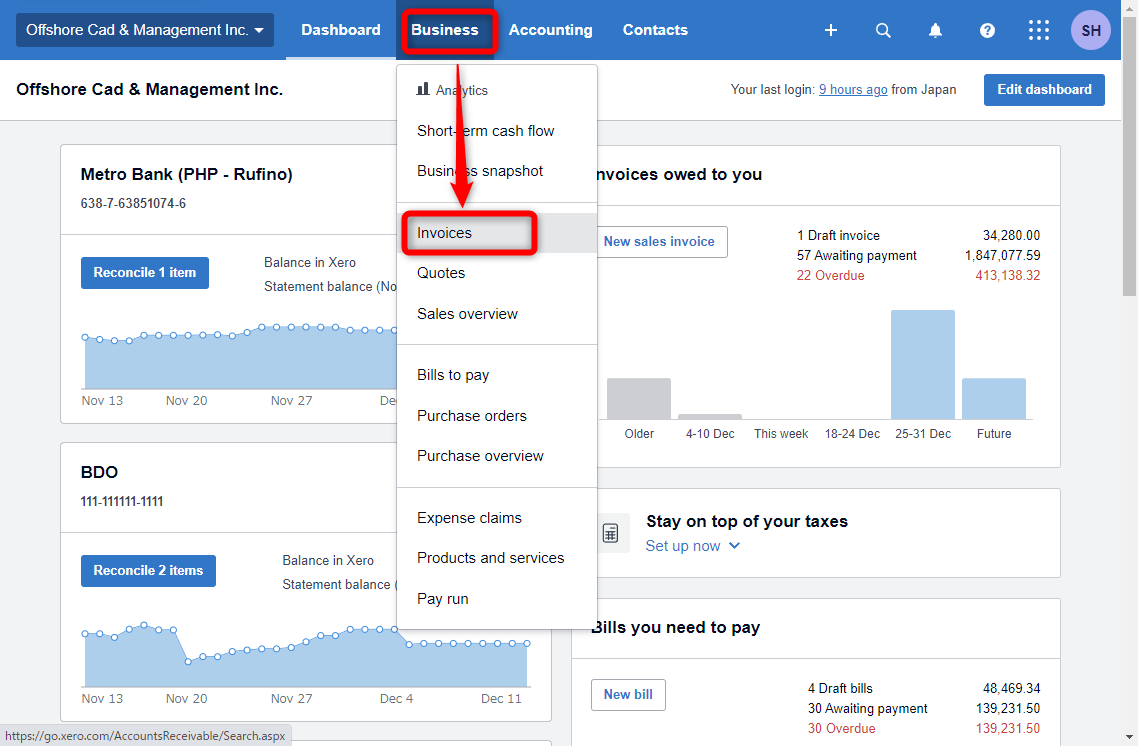1138x746 pixels.
Task: Open the 1 Draft invoice link
Action: click(838, 235)
